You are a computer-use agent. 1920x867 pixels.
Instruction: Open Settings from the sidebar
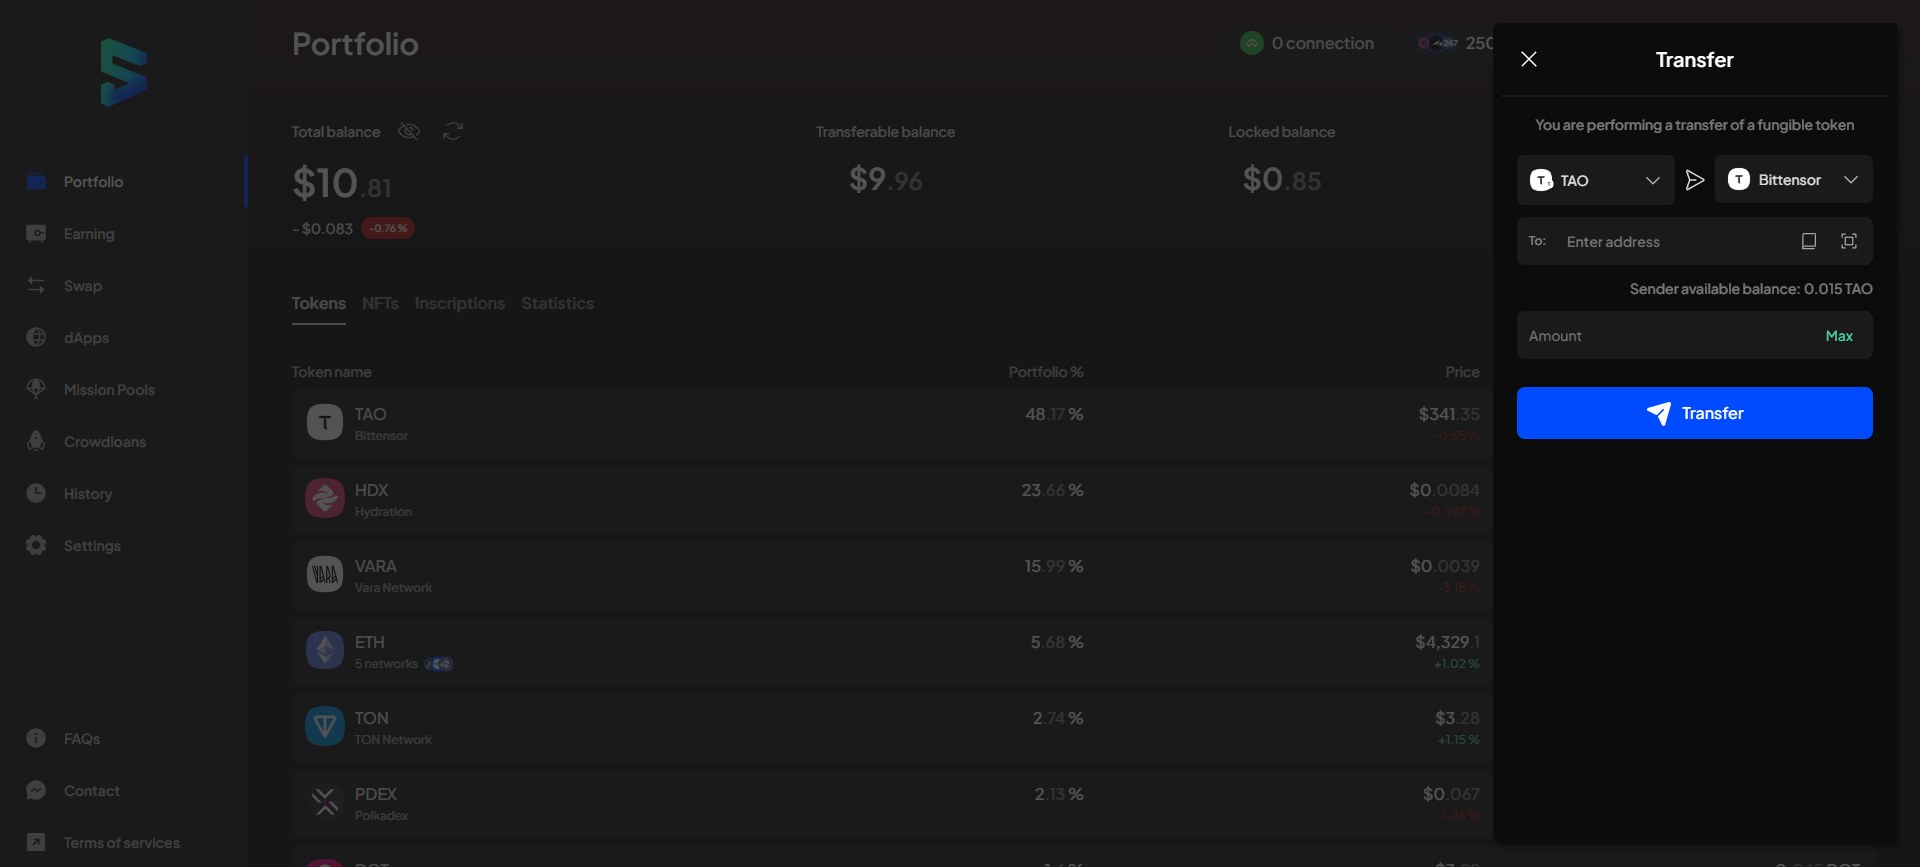92,546
